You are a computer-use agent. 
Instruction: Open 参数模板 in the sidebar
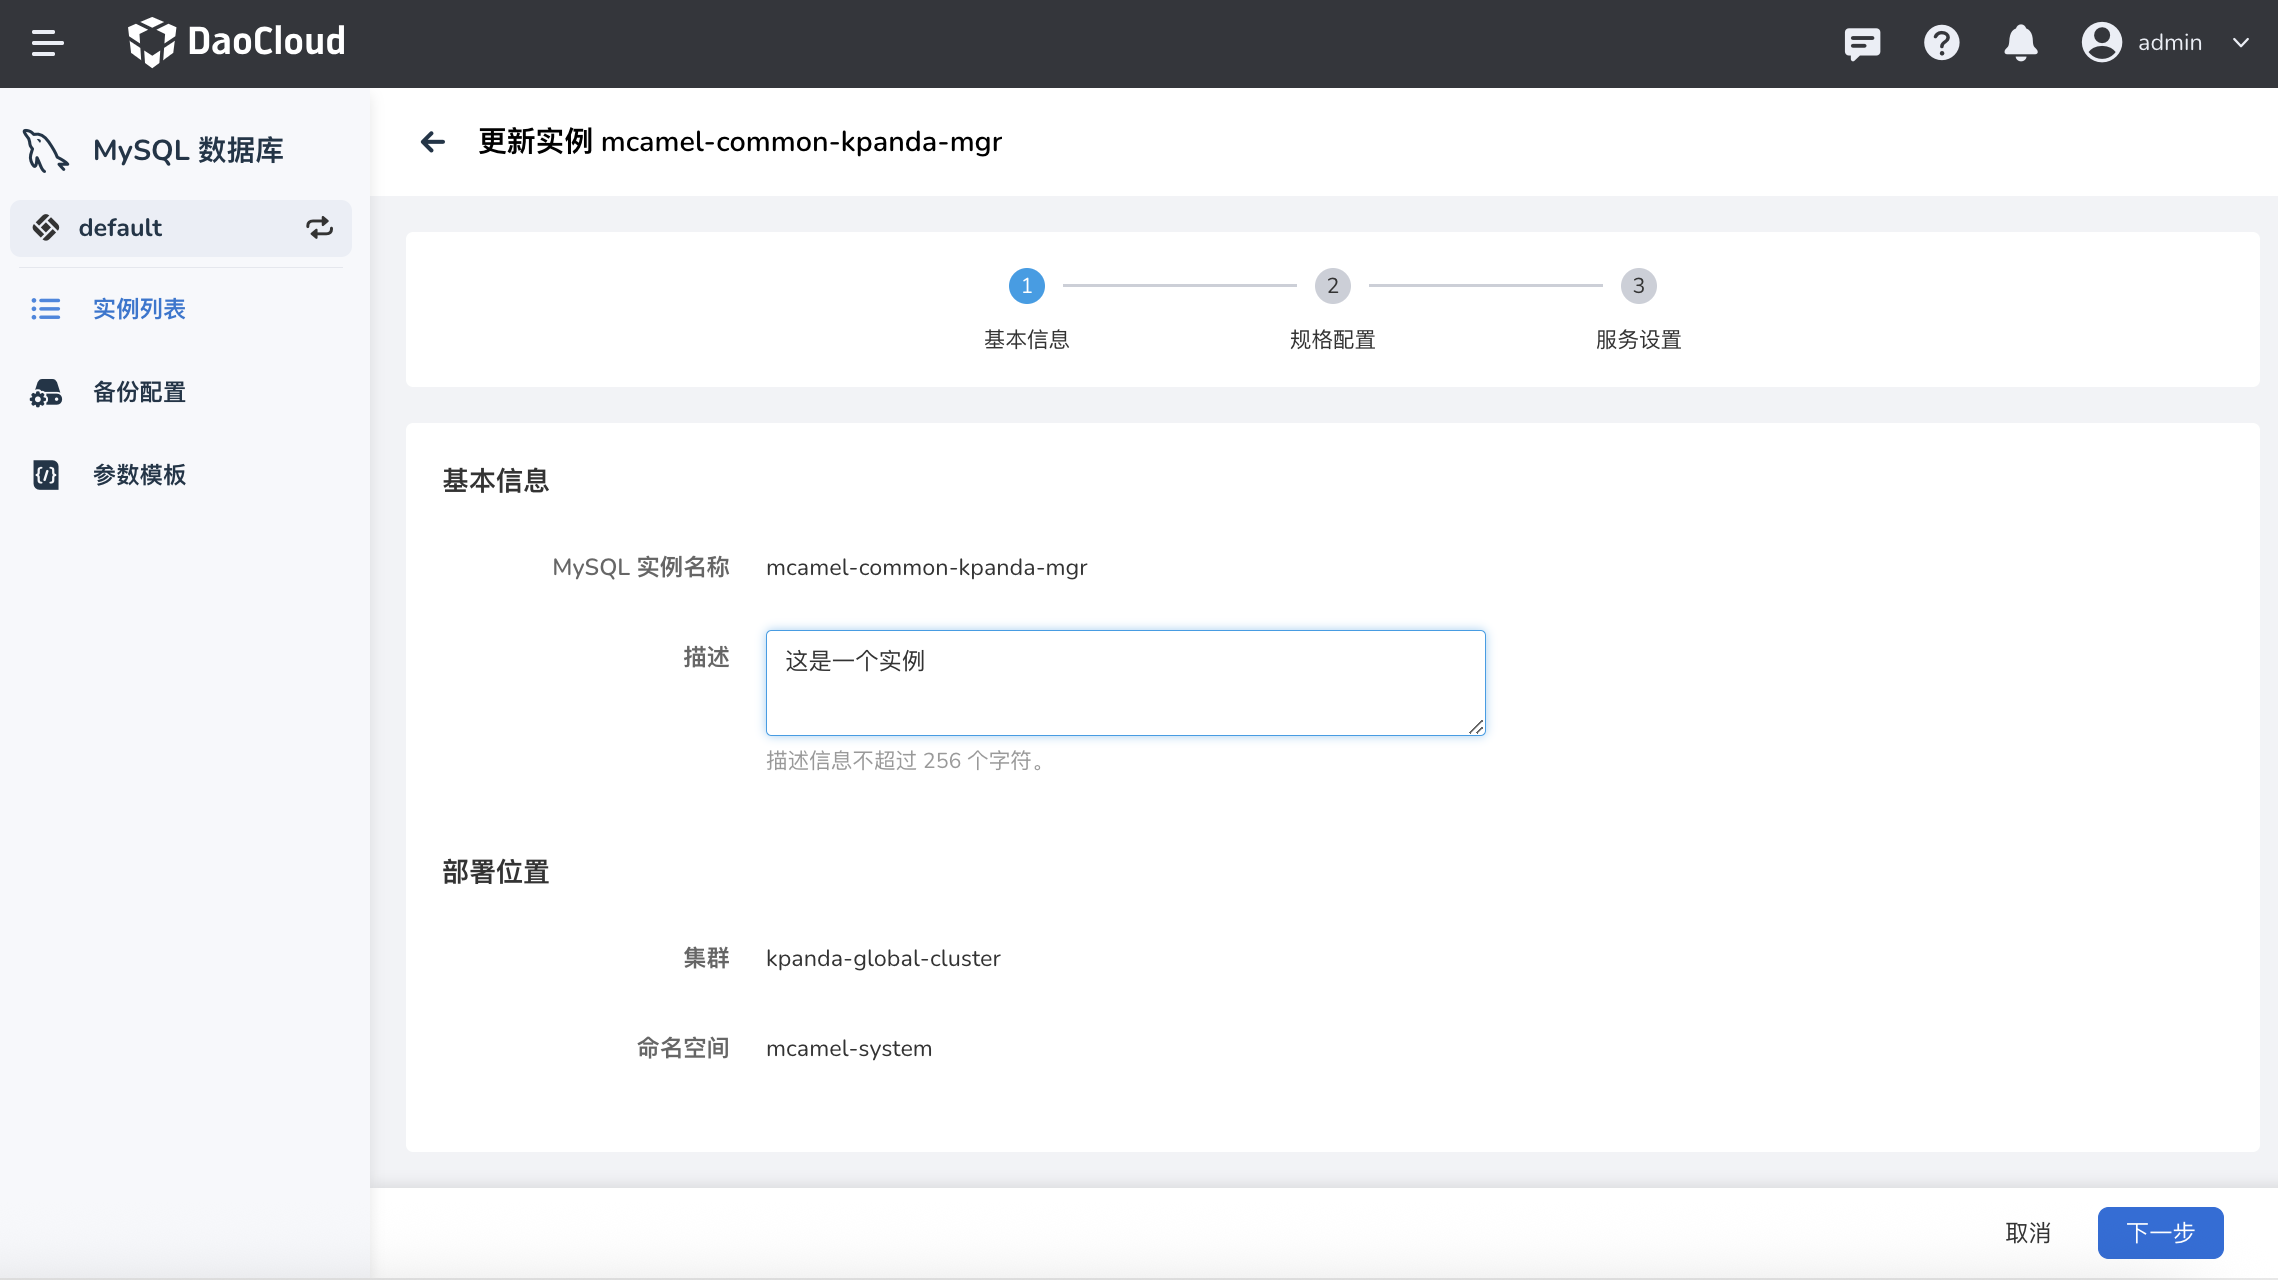[x=139, y=475]
